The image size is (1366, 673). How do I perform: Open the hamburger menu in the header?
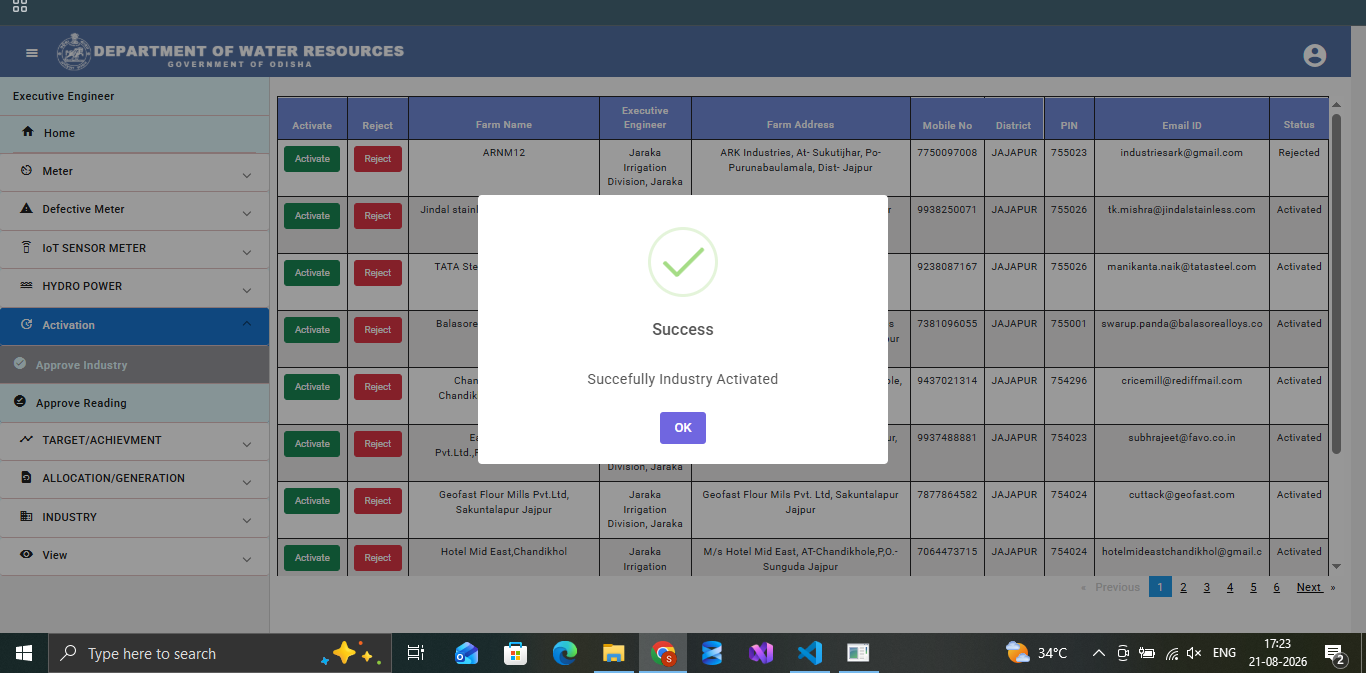click(x=32, y=53)
